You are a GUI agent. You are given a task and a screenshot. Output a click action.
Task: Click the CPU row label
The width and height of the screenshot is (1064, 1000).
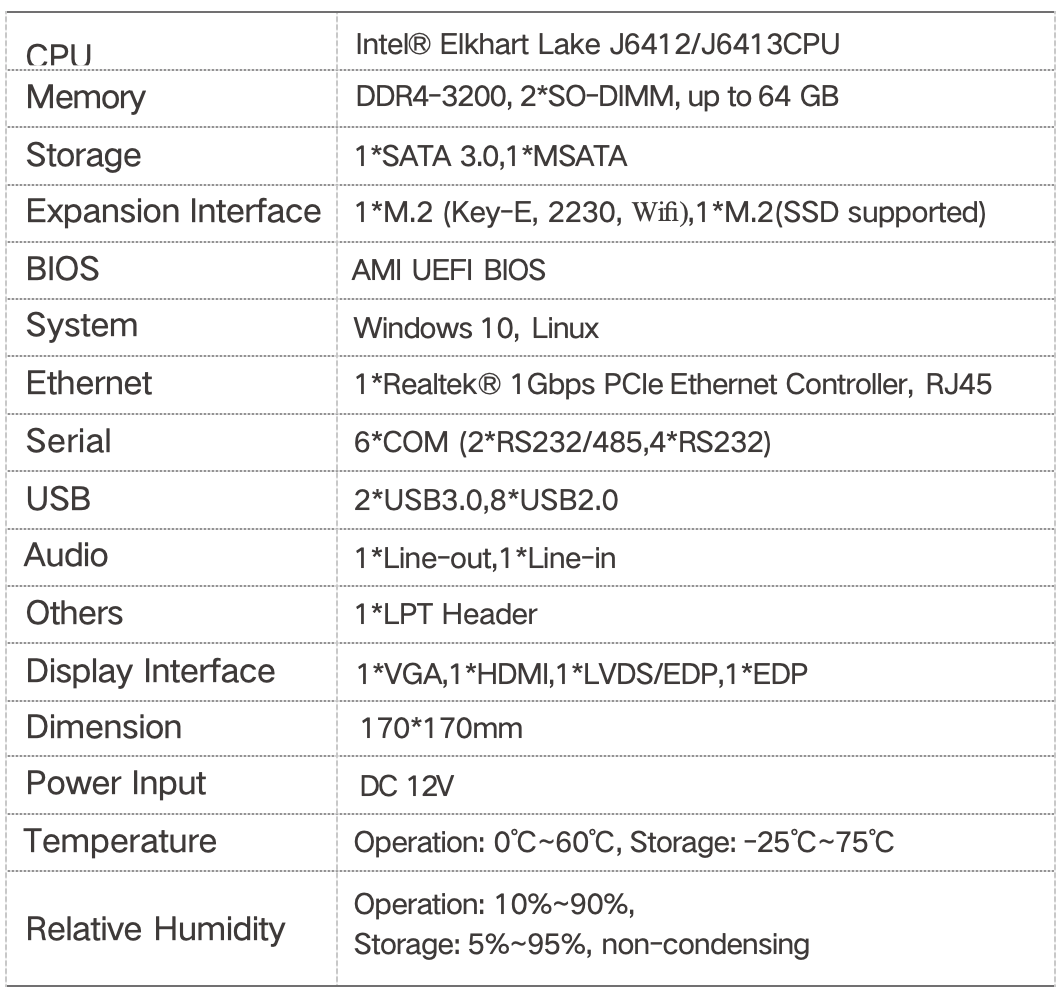[59, 56]
